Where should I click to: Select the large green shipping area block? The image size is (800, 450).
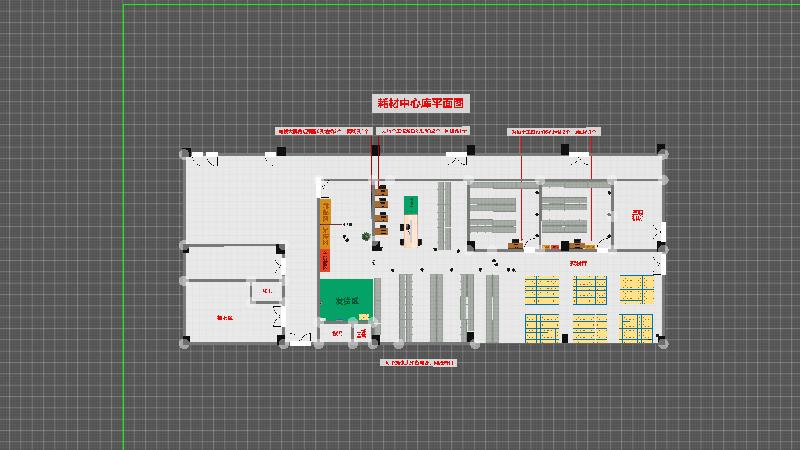point(346,299)
